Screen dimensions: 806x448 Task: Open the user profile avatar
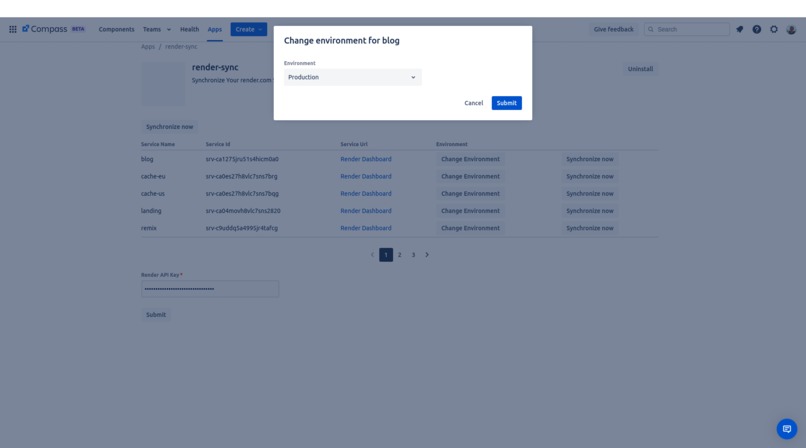click(791, 29)
